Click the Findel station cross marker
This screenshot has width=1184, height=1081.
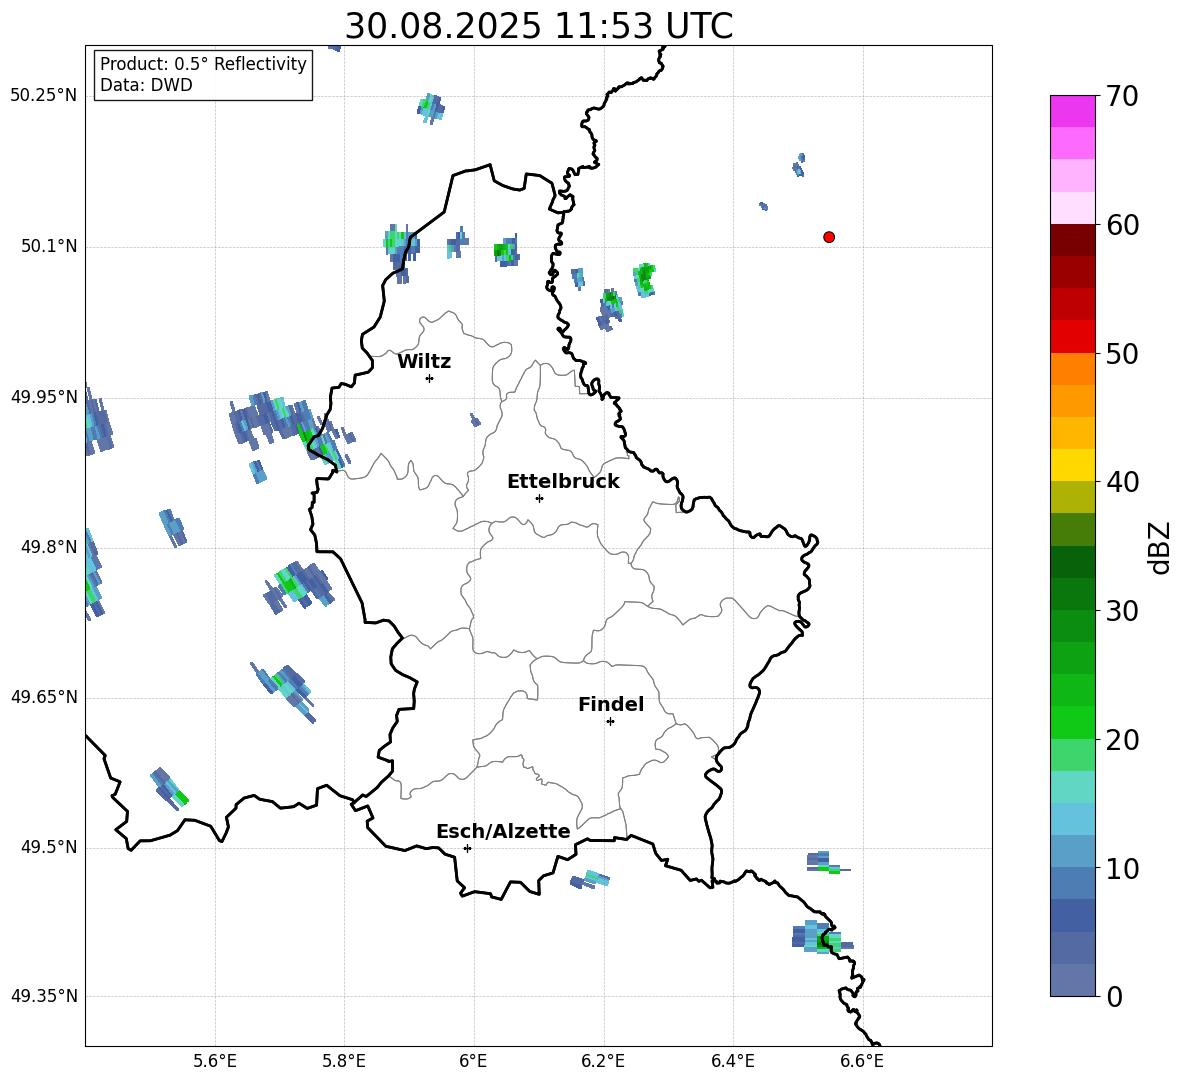tap(610, 721)
